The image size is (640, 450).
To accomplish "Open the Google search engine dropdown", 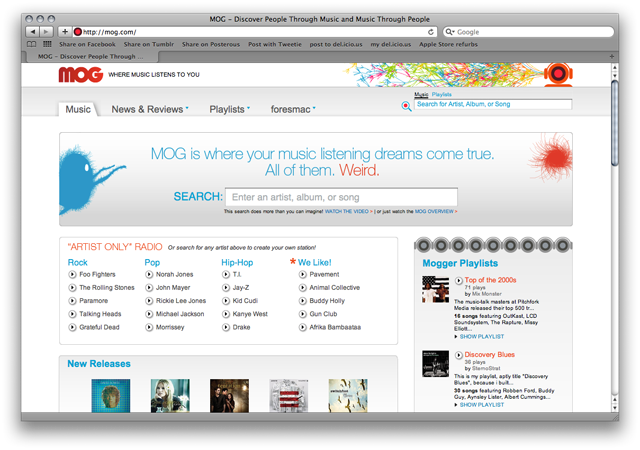I will [450, 32].
